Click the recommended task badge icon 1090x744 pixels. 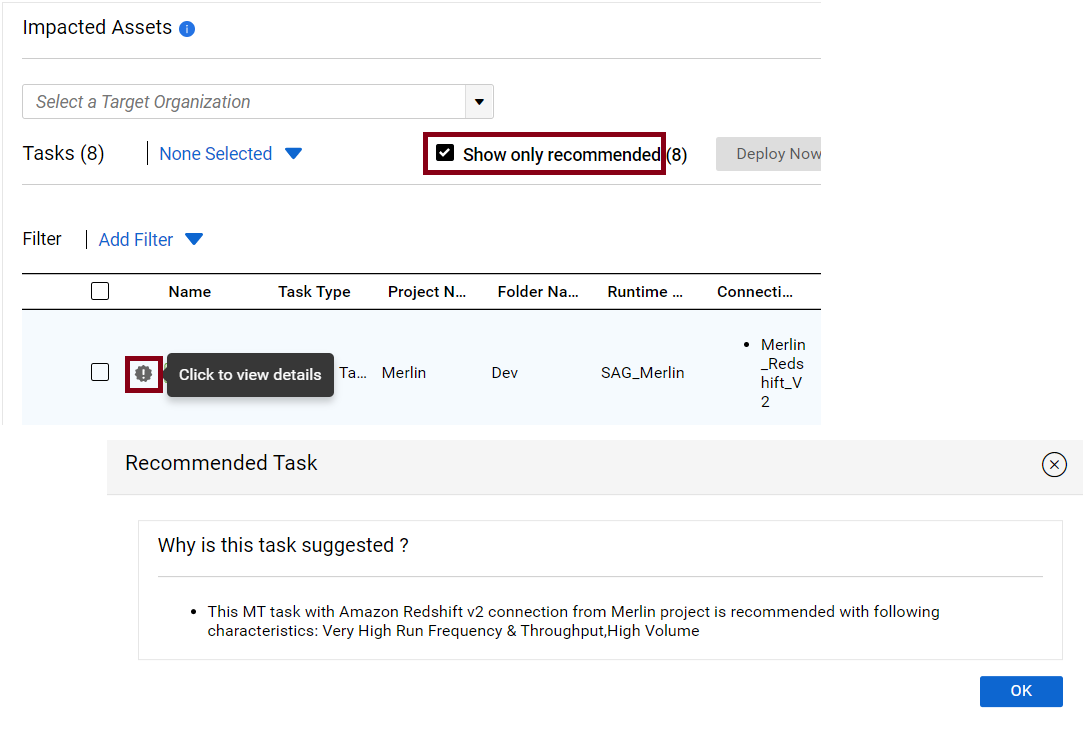143,374
